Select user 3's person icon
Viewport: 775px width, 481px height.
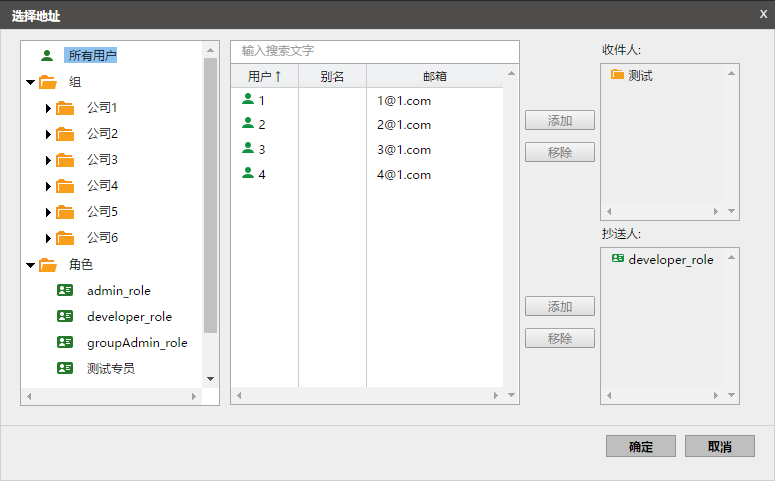248,149
